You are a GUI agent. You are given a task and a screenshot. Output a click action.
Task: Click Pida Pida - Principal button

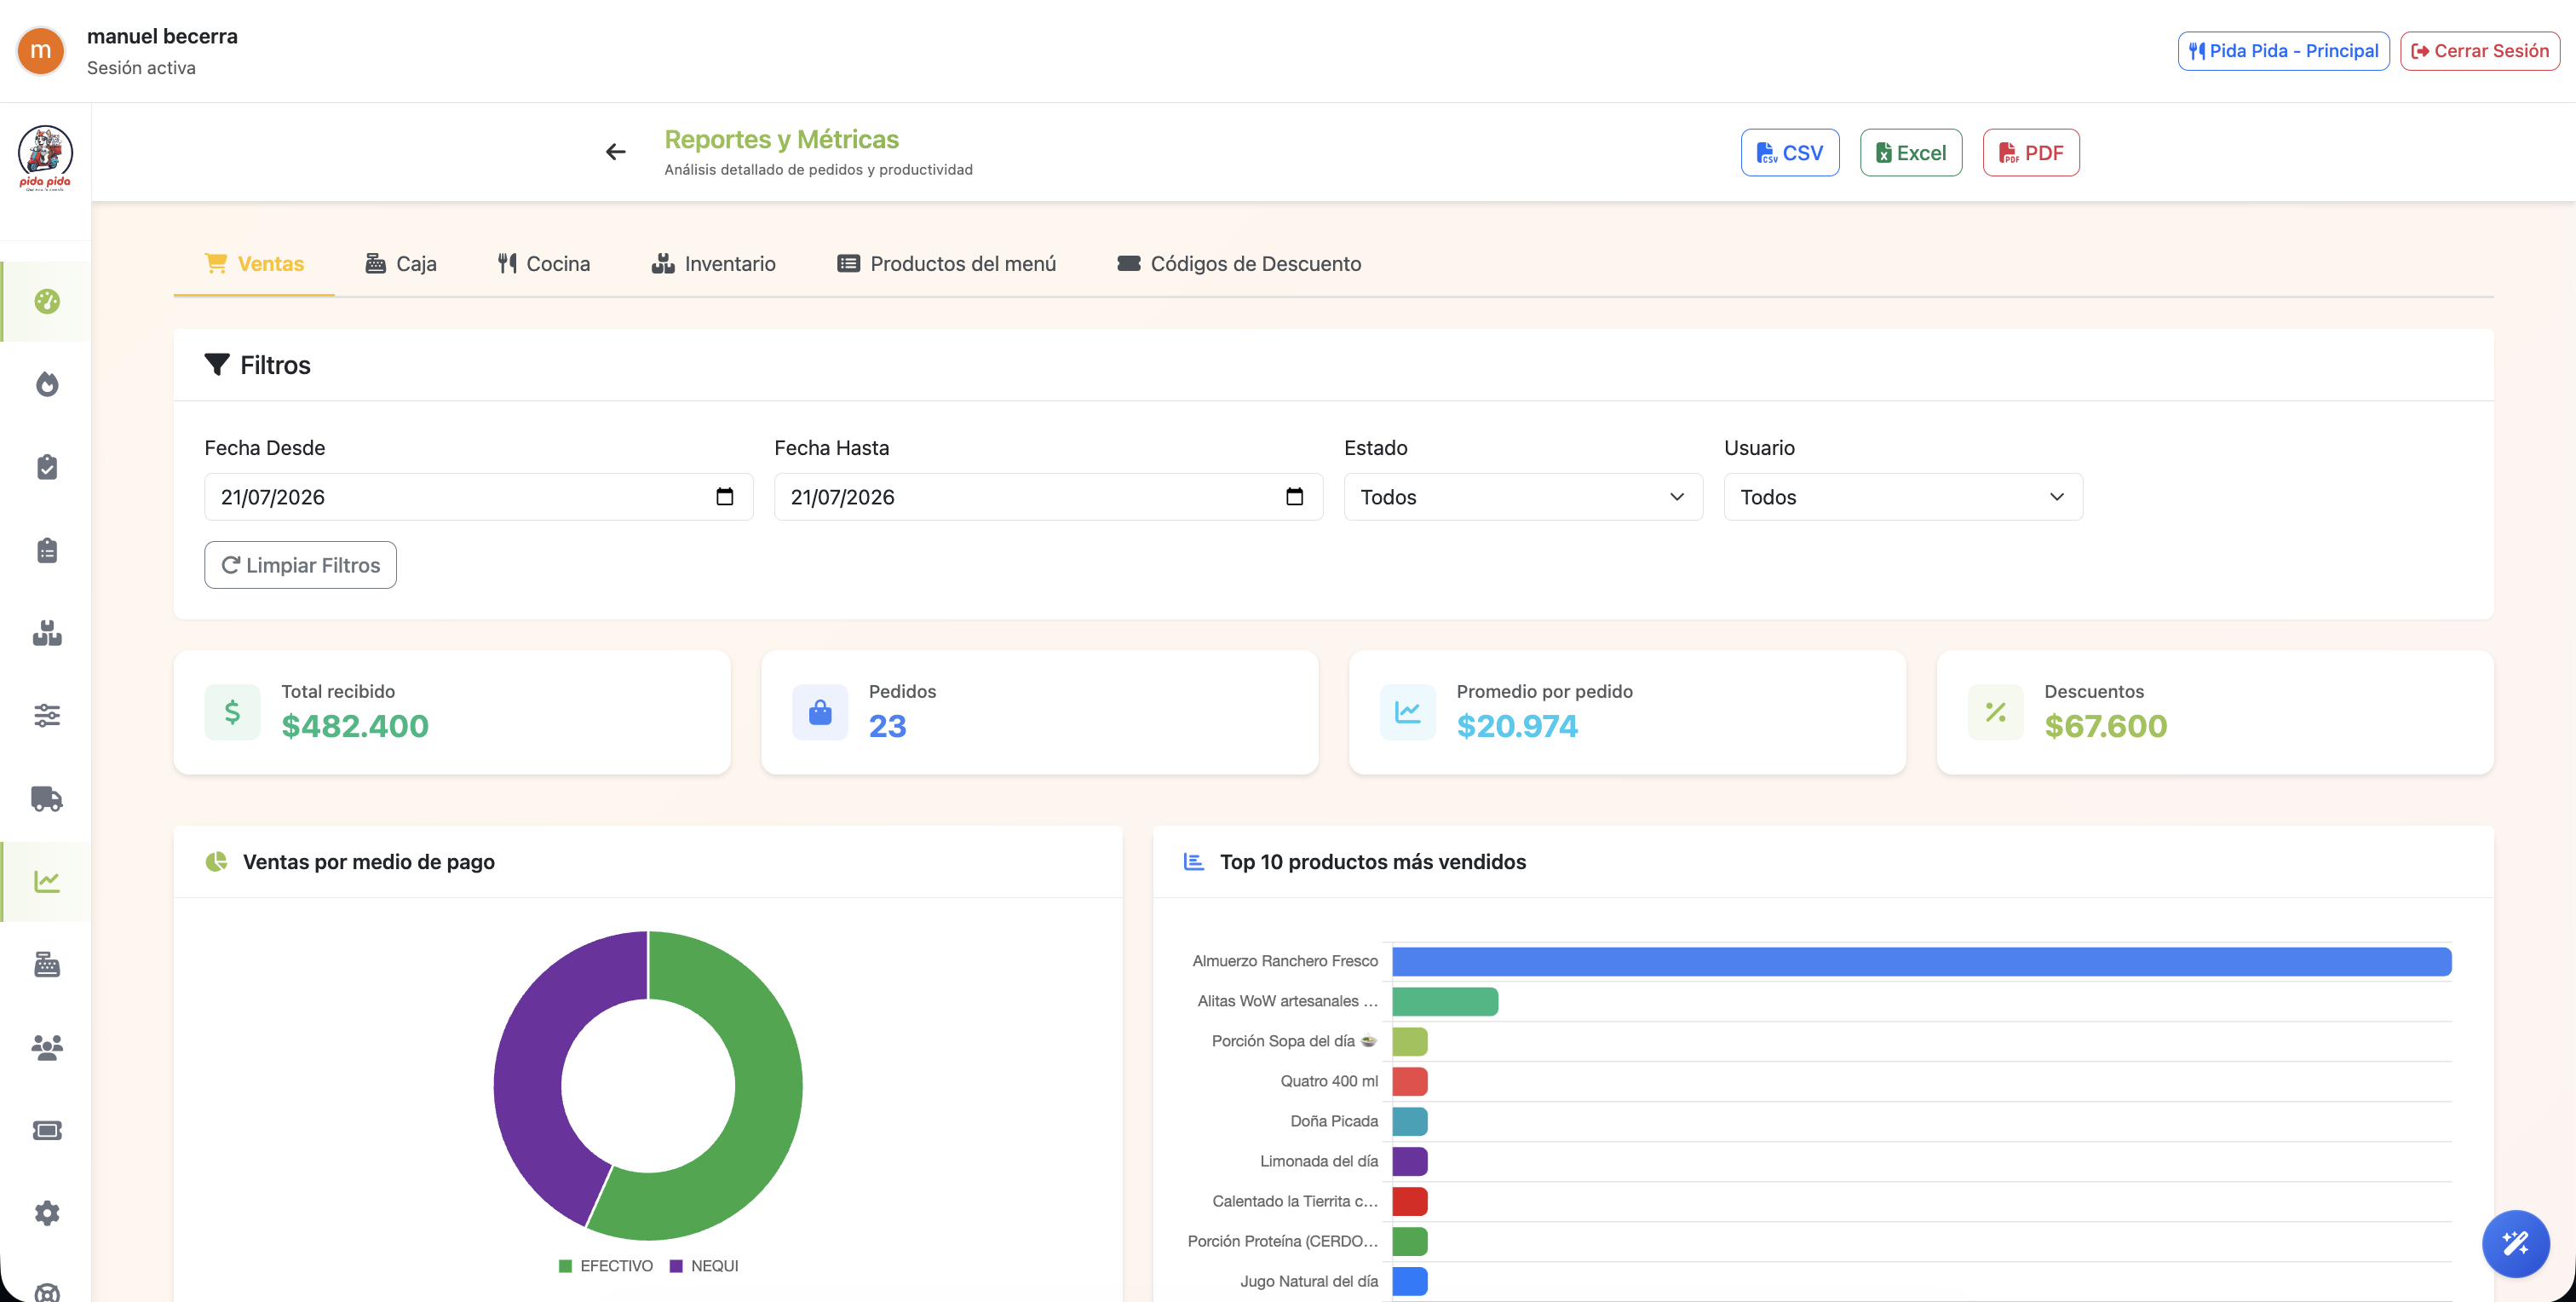point(2284,51)
